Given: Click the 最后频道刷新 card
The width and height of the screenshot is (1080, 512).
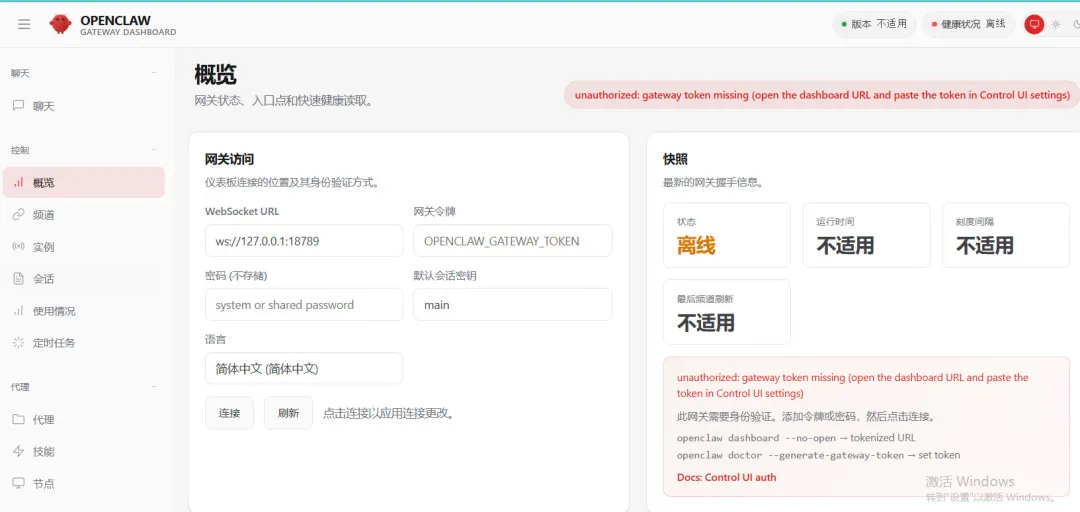Looking at the screenshot, I should pos(727,312).
